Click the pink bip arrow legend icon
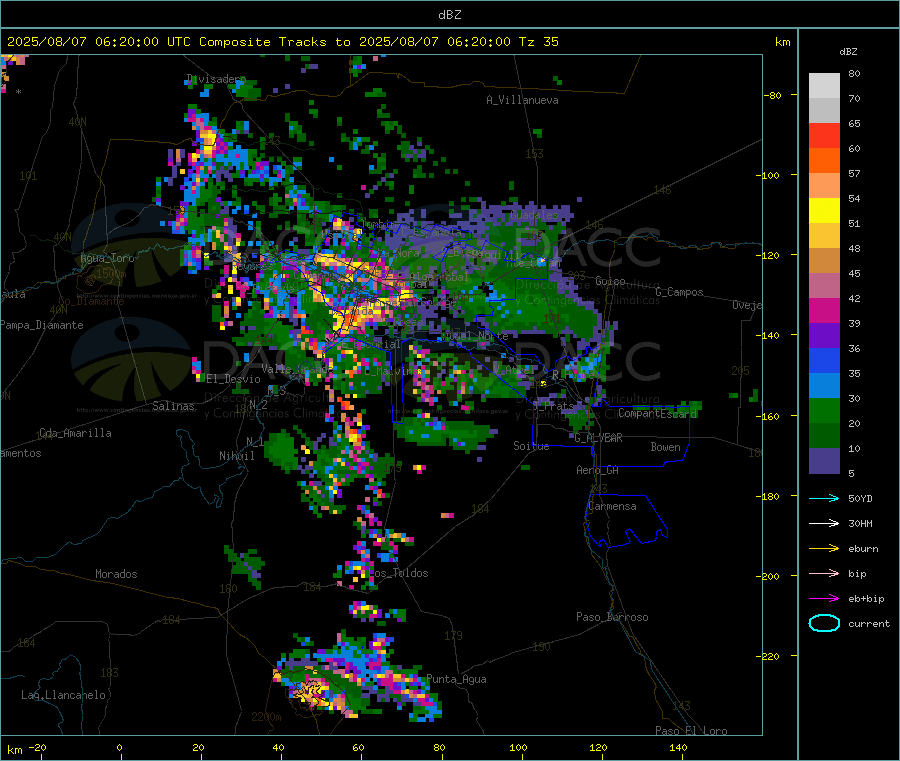 (824, 573)
